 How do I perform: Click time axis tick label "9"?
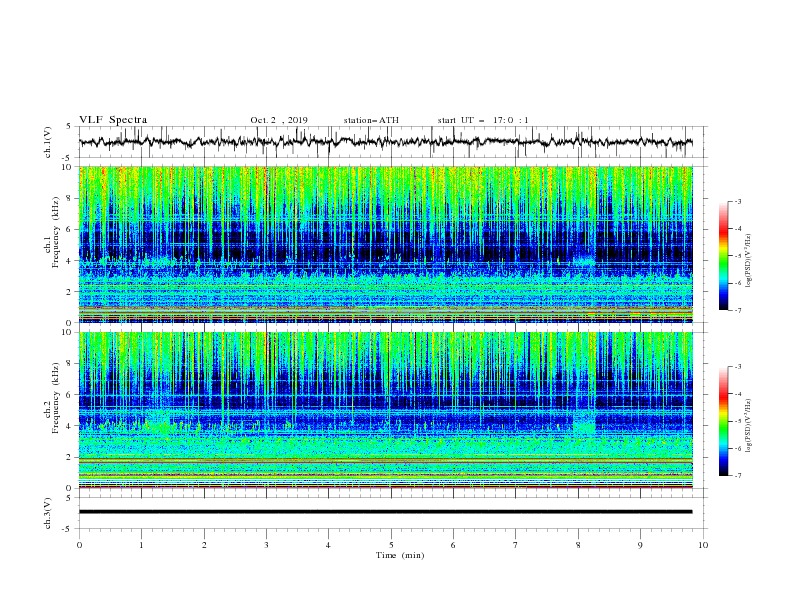click(x=640, y=545)
